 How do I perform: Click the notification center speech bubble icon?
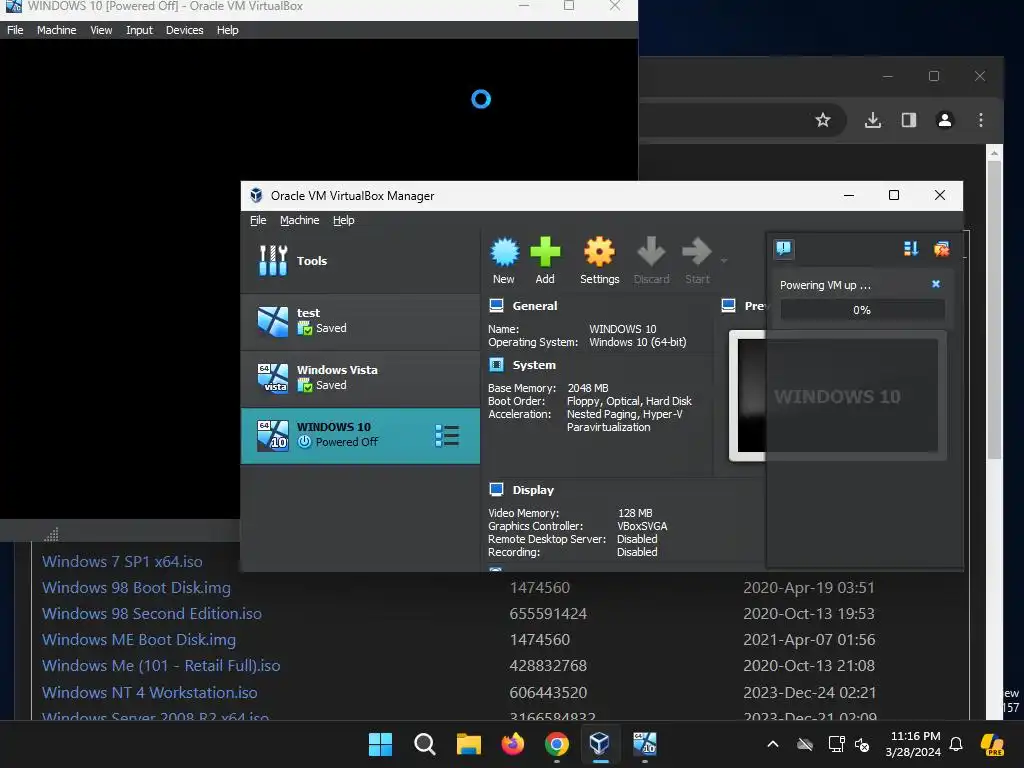pos(784,249)
